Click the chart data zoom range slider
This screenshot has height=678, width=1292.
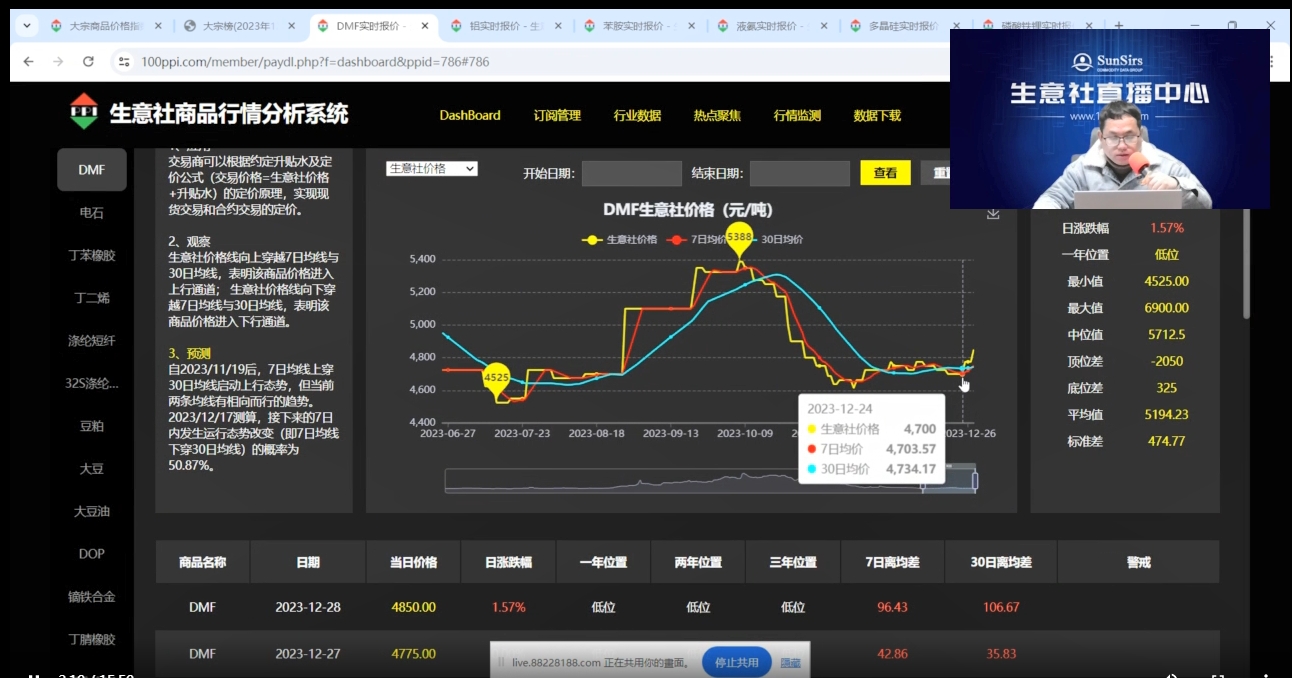pos(711,481)
